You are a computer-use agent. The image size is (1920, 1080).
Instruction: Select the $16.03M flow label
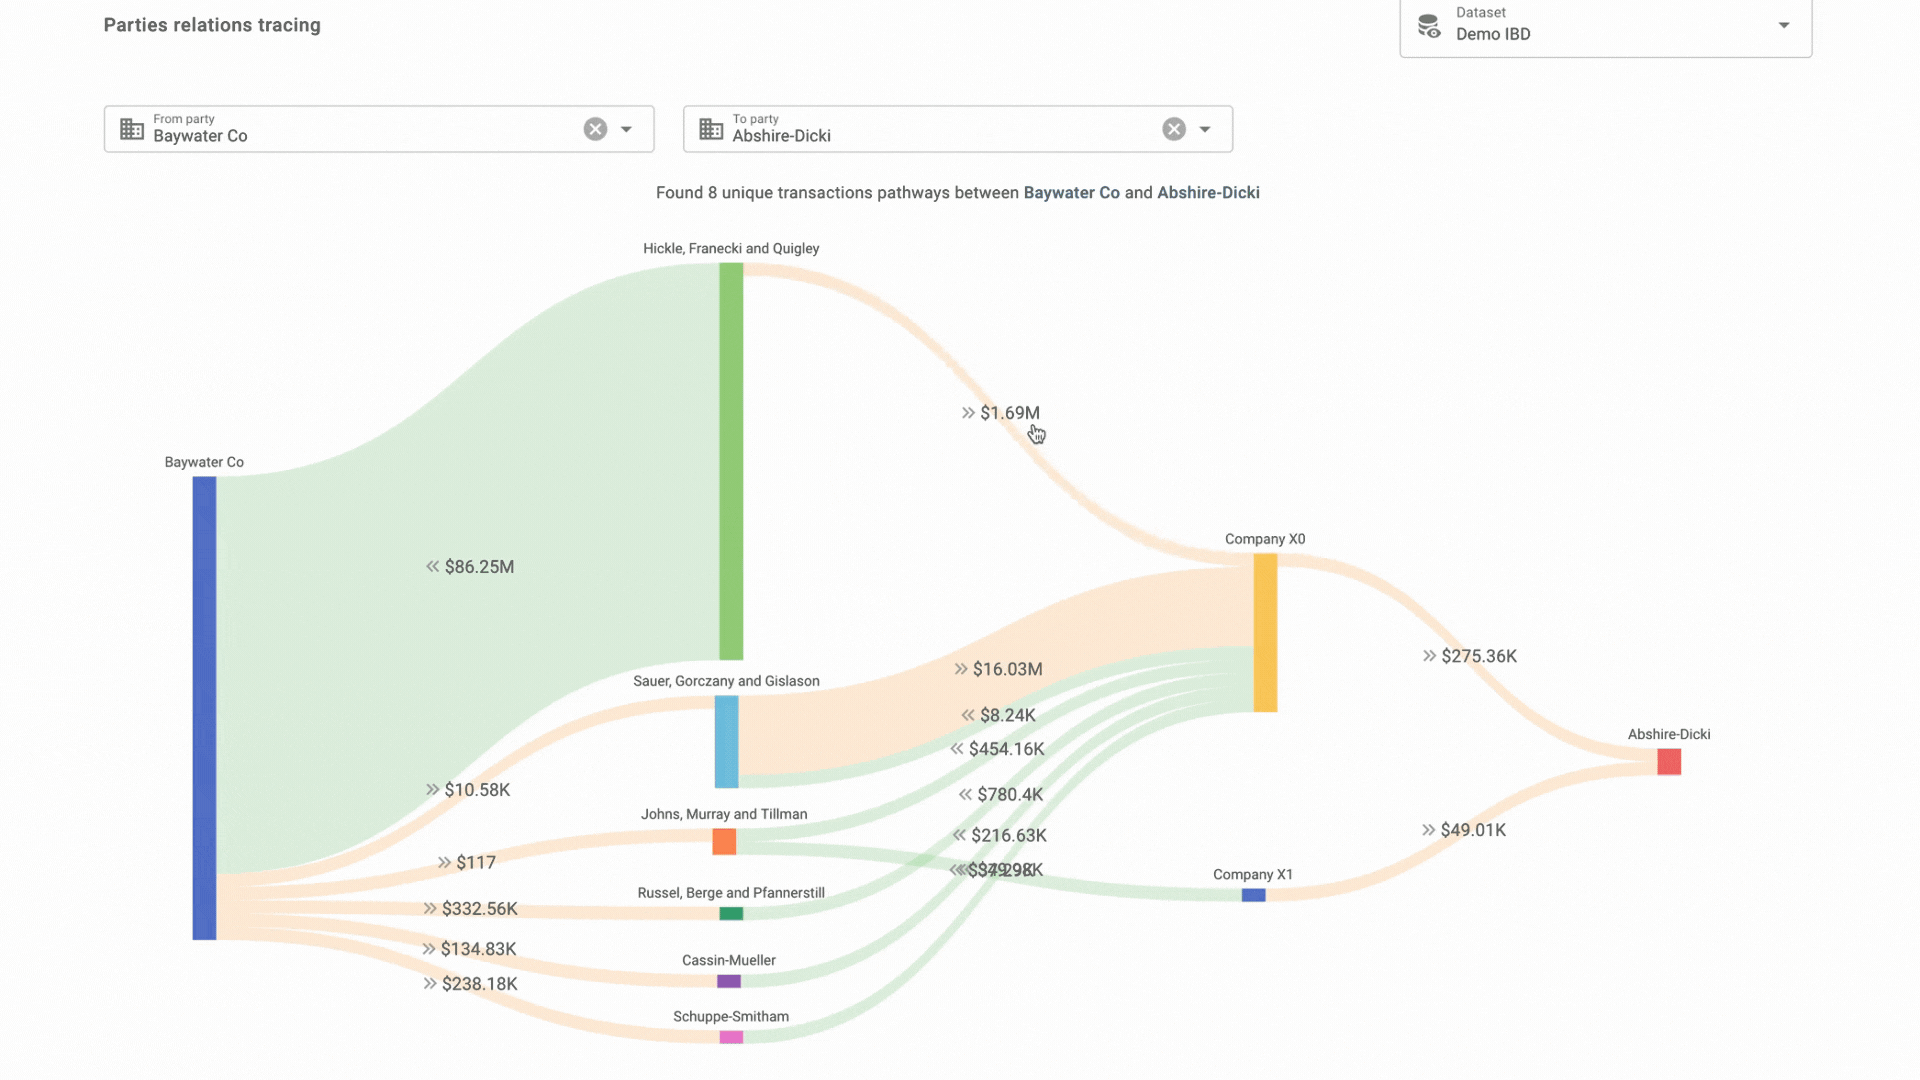pyautogui.click(x=1007, y=669)
